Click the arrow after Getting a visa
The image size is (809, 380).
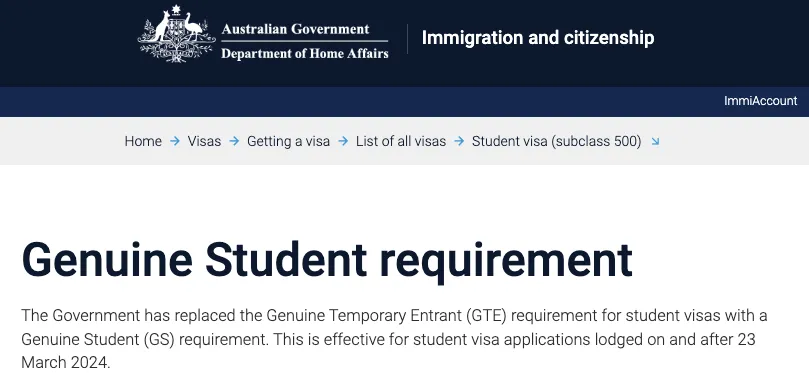pyautogui.click(x=343, y=141)
